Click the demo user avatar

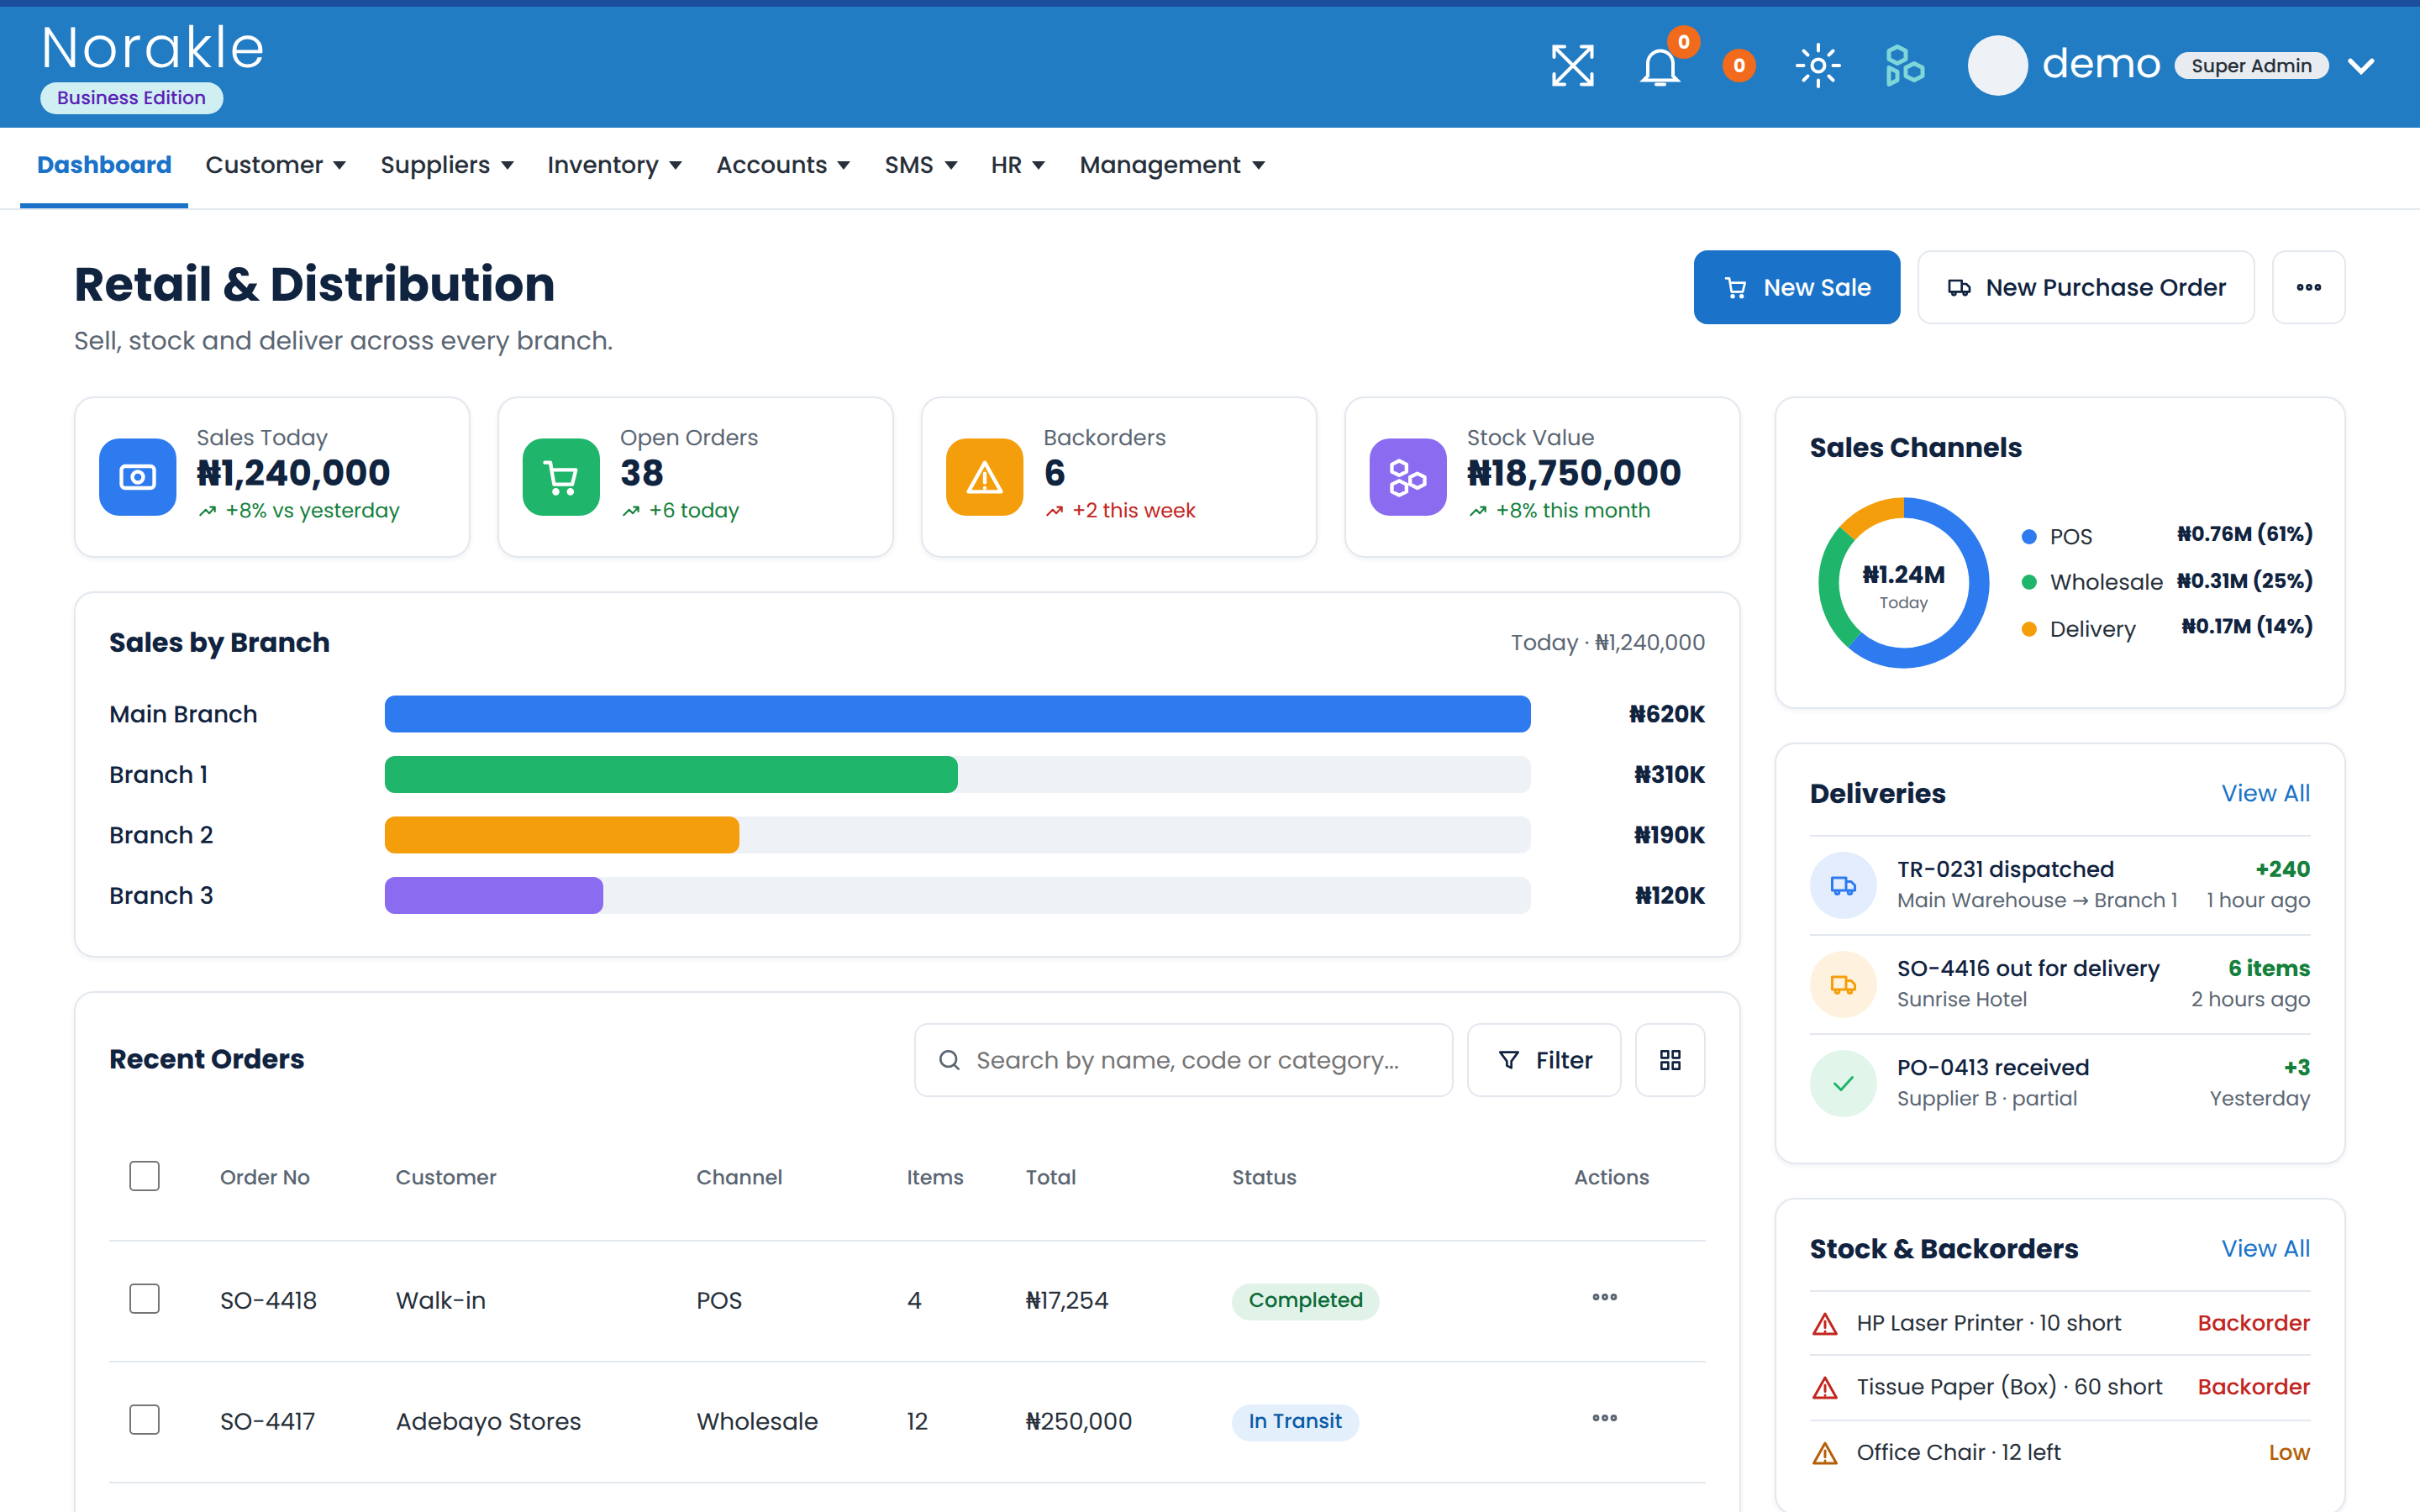[1997, 66]
